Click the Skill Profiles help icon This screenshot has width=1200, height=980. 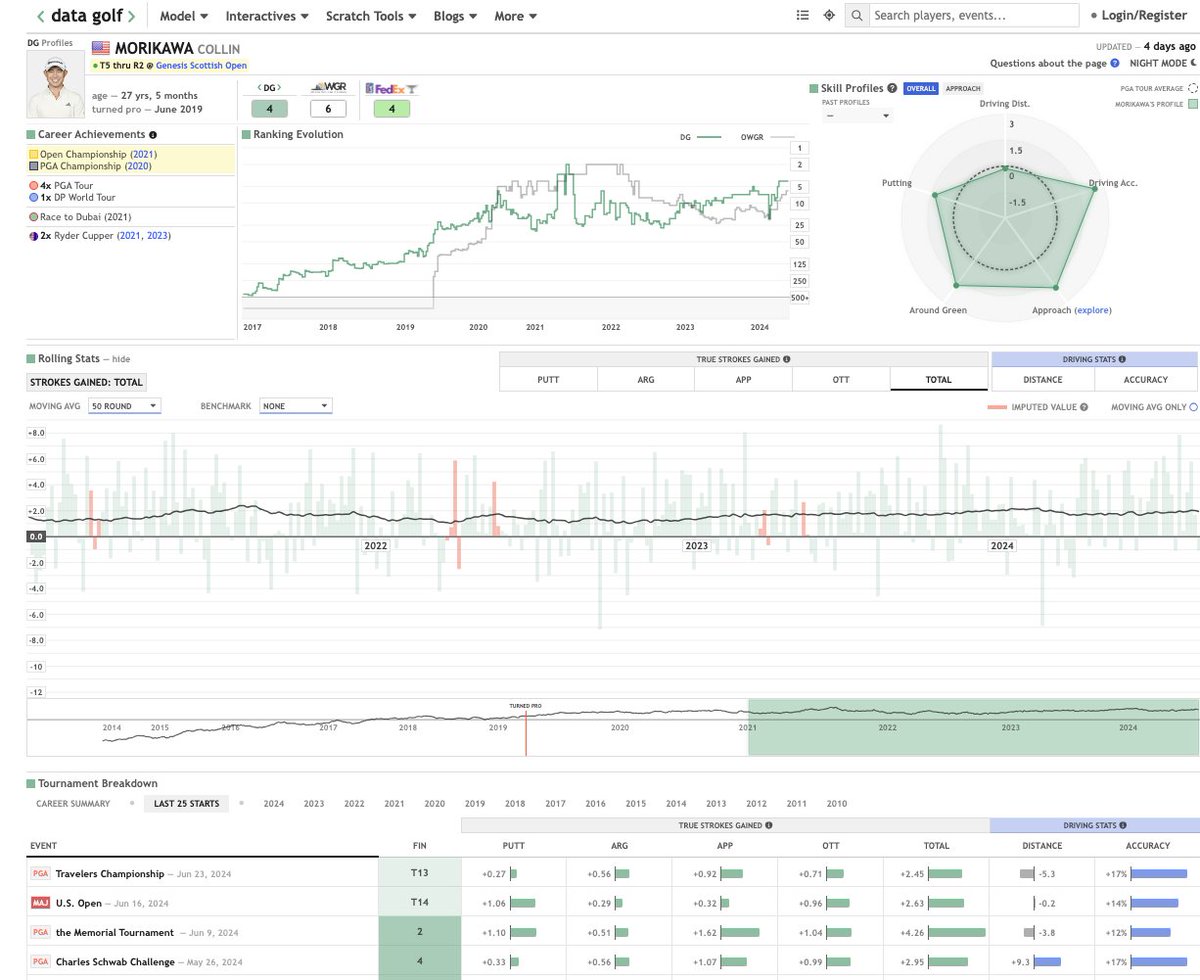click(x=892, y=88)
